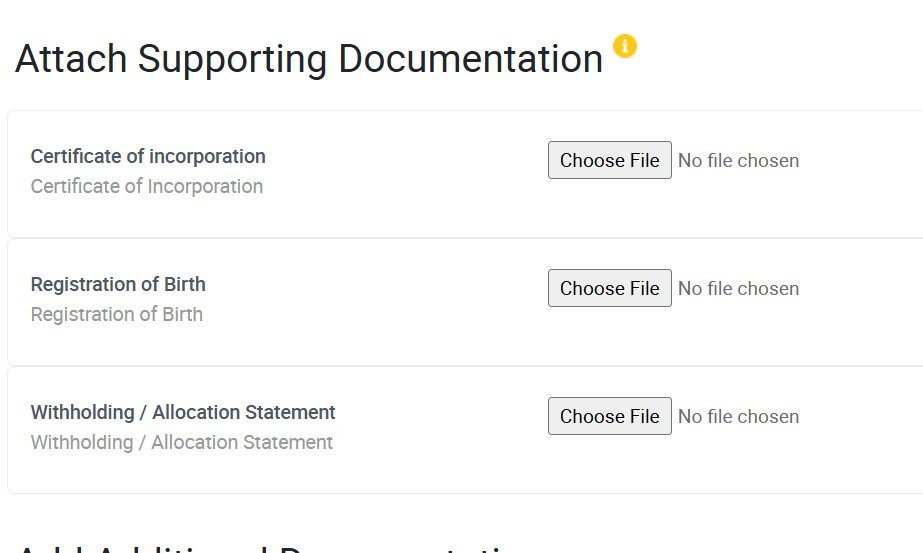This screenshot has width=923, height=553.
Task: Choose File for Registration of Birth
Action: click(609, 288)
